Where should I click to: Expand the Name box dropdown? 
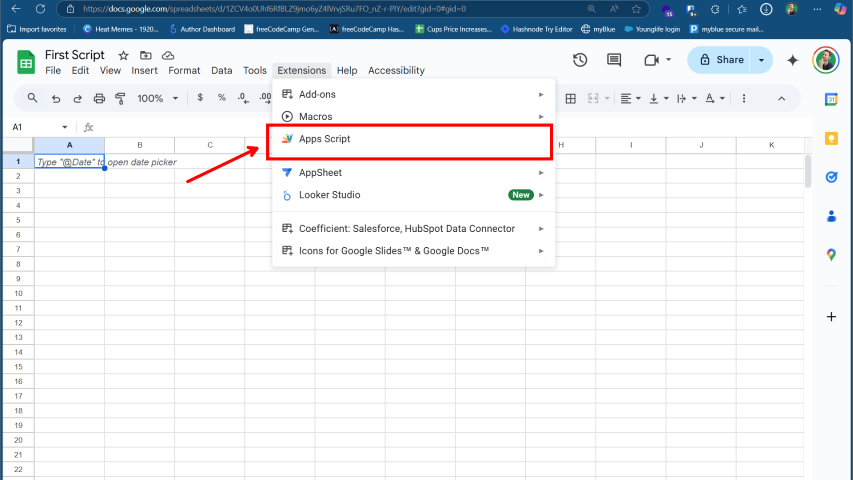(65, 127)
